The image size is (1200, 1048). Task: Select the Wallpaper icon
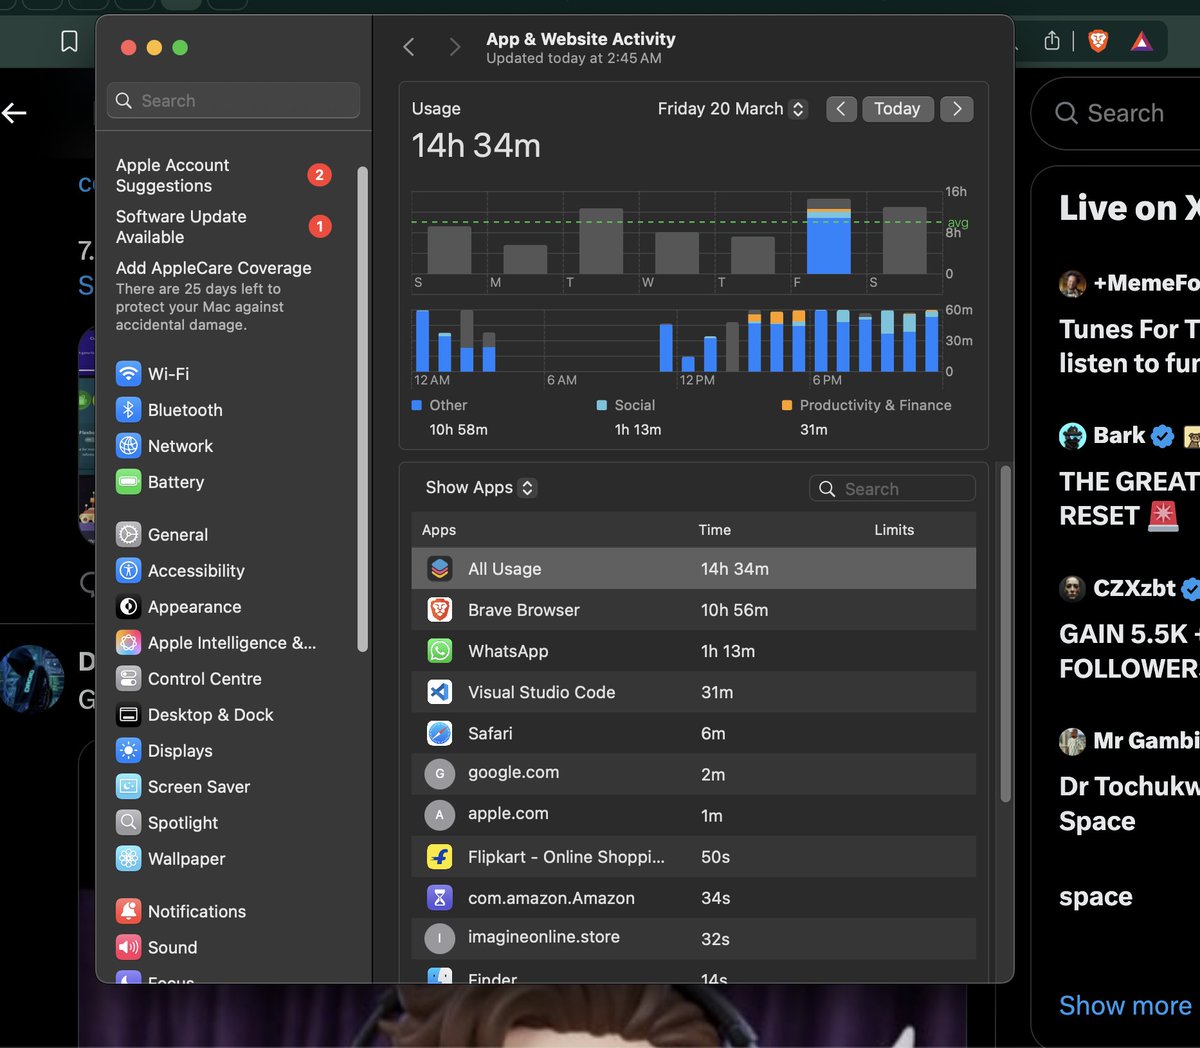(128, 859)
